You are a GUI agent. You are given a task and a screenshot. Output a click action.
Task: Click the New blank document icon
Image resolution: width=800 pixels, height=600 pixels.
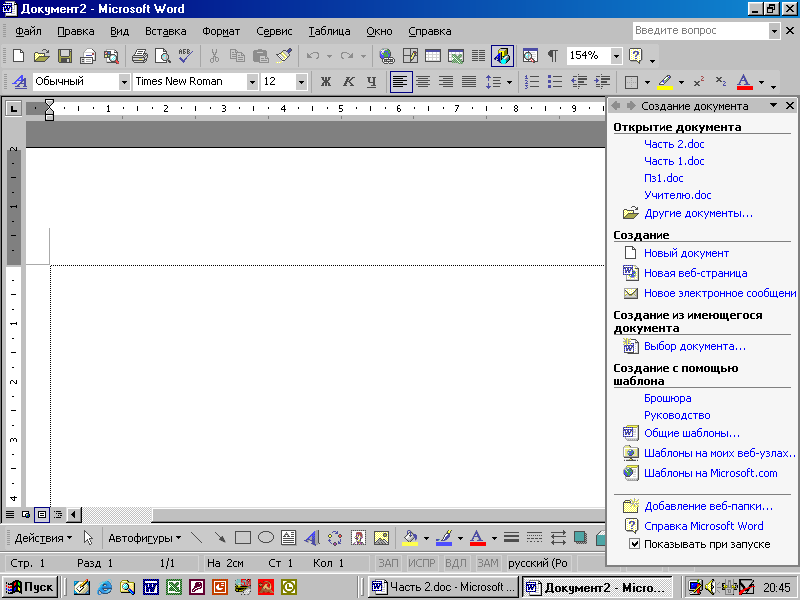pyautogui.click(x=18, y=56)
